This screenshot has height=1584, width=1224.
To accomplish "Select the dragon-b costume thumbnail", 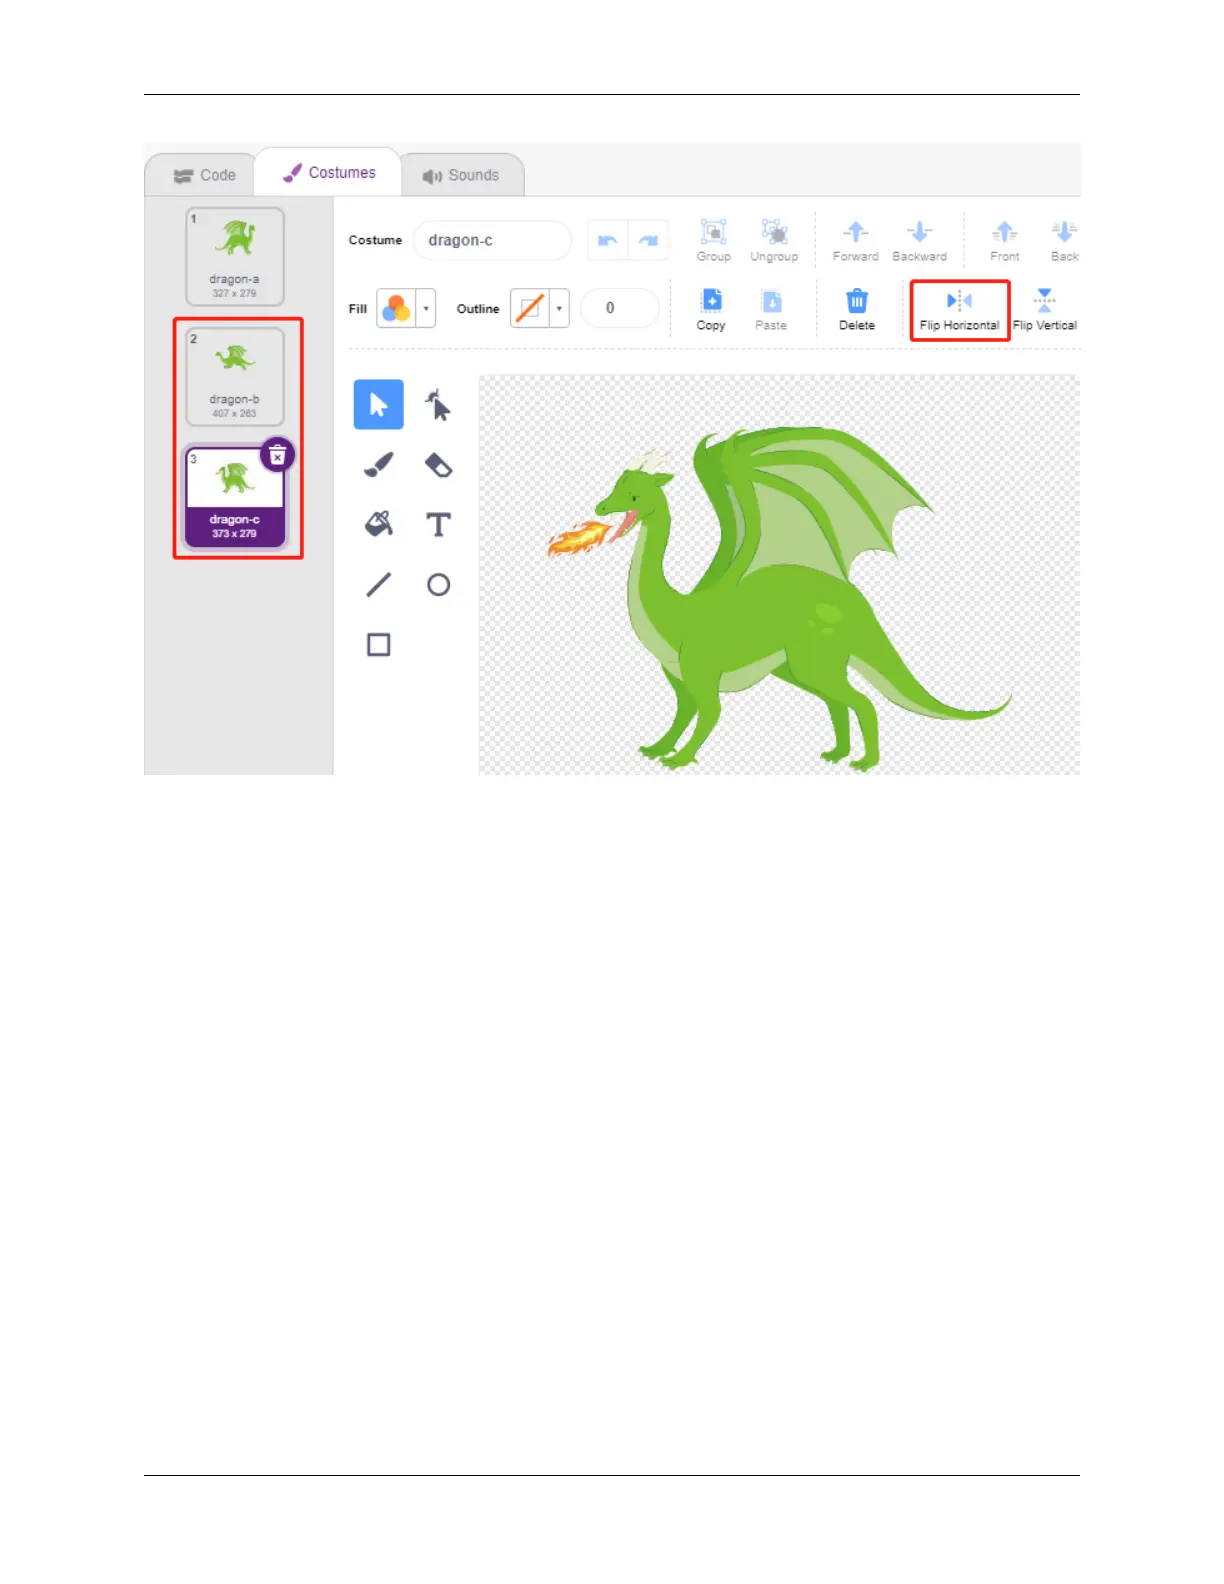I will pyautogui.click(x=235, y=377).
